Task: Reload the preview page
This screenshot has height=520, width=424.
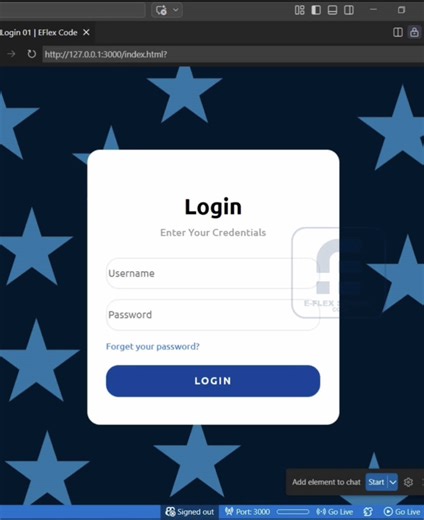Action: tap(31, 54)
